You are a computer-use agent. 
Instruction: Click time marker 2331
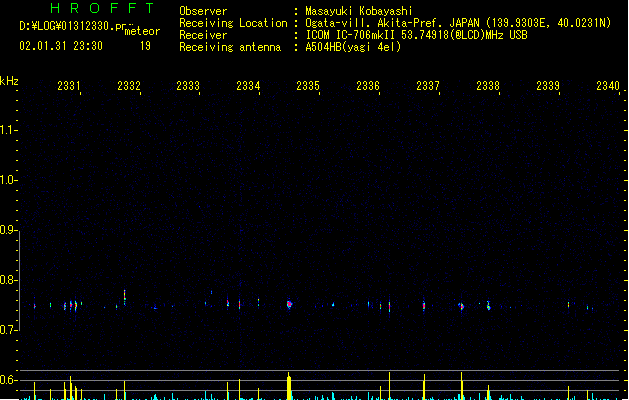[x=69, y=85]
